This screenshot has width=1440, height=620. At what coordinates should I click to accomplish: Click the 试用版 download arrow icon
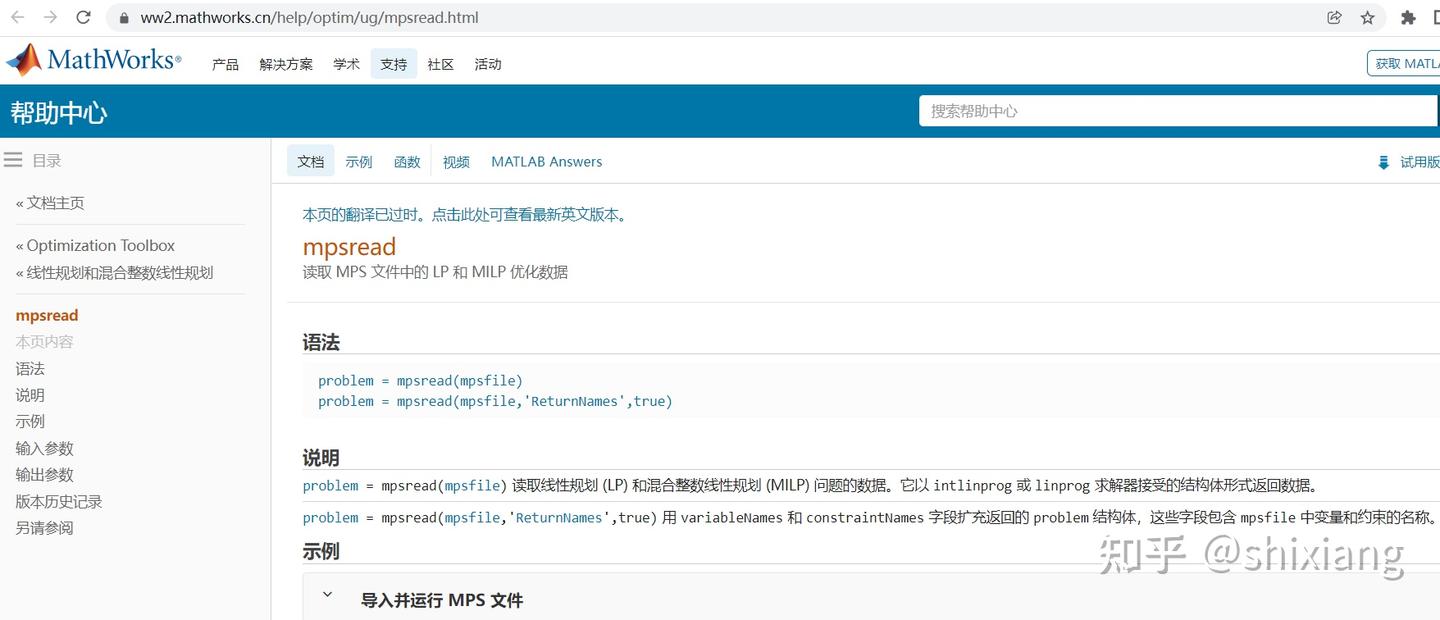[x=1383, y=161]
